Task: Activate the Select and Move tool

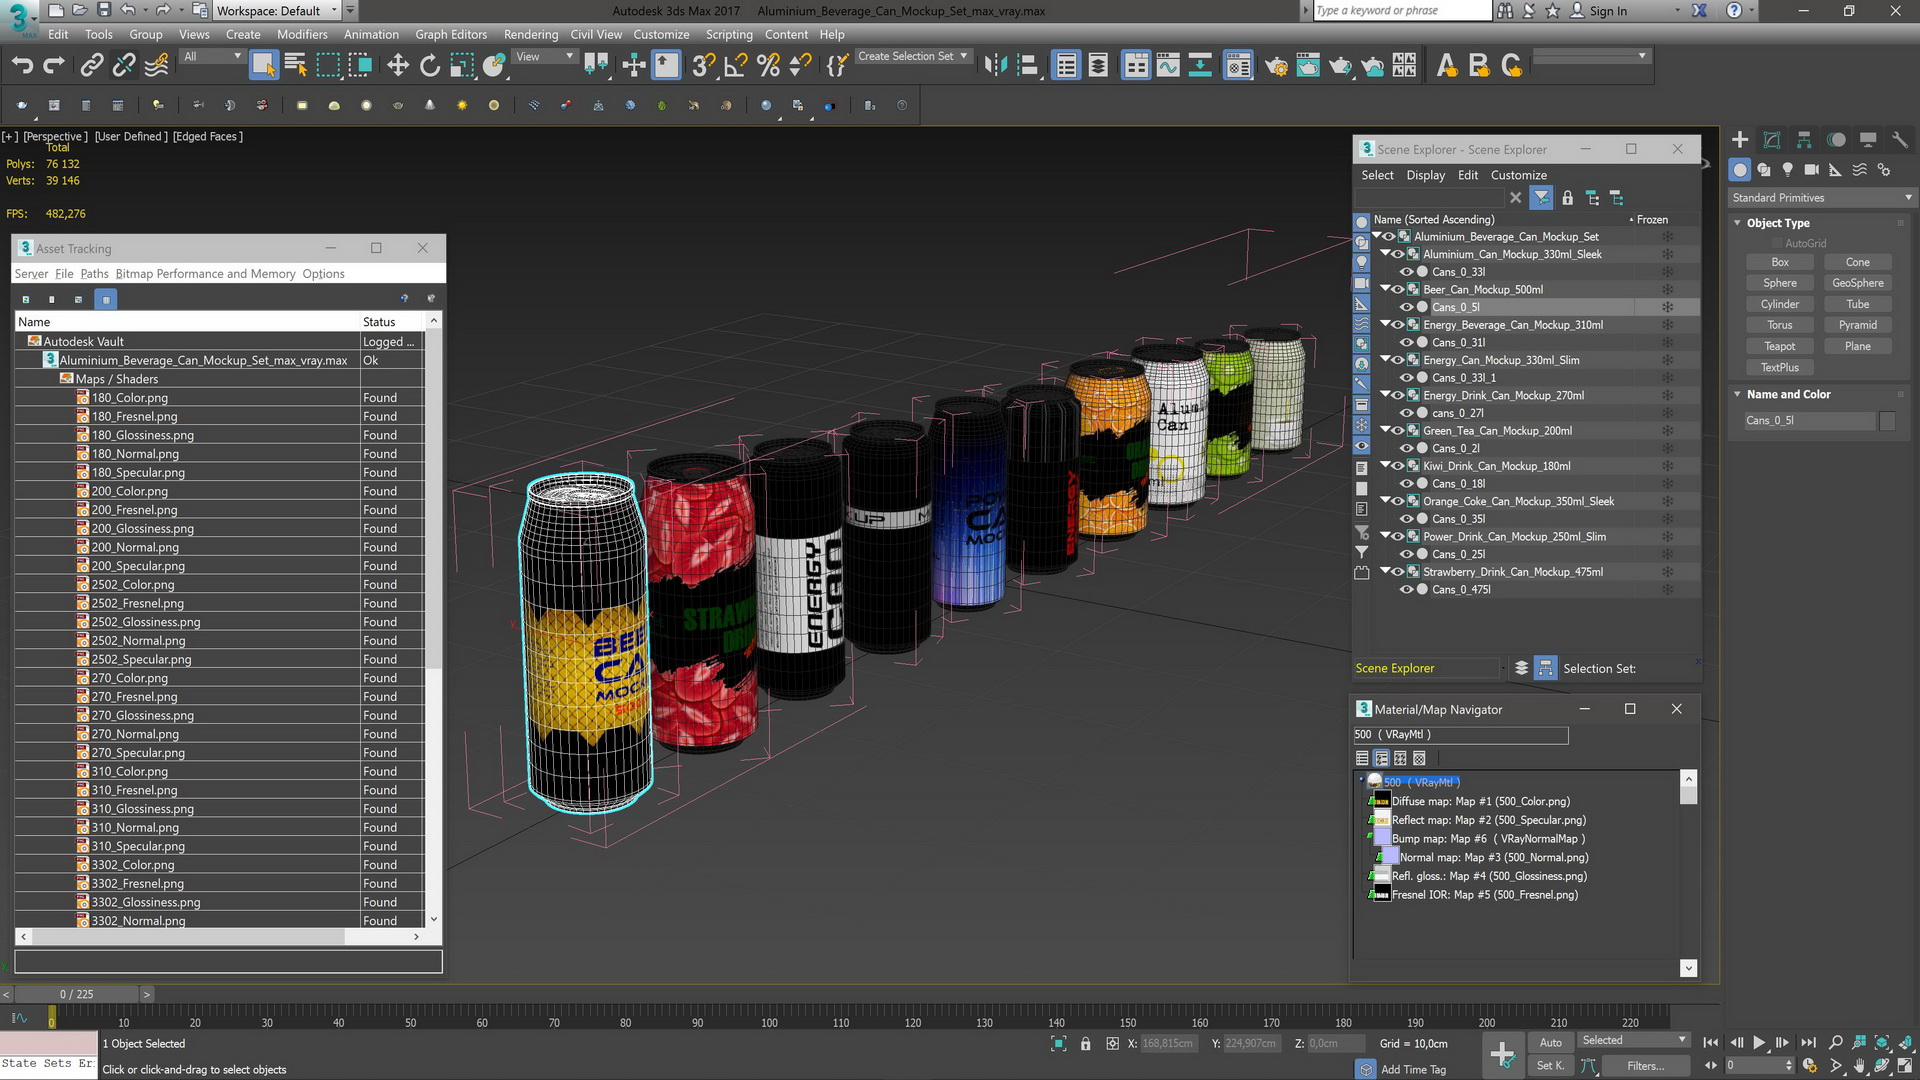Action: pyautogui.click(x=398, y=66)
